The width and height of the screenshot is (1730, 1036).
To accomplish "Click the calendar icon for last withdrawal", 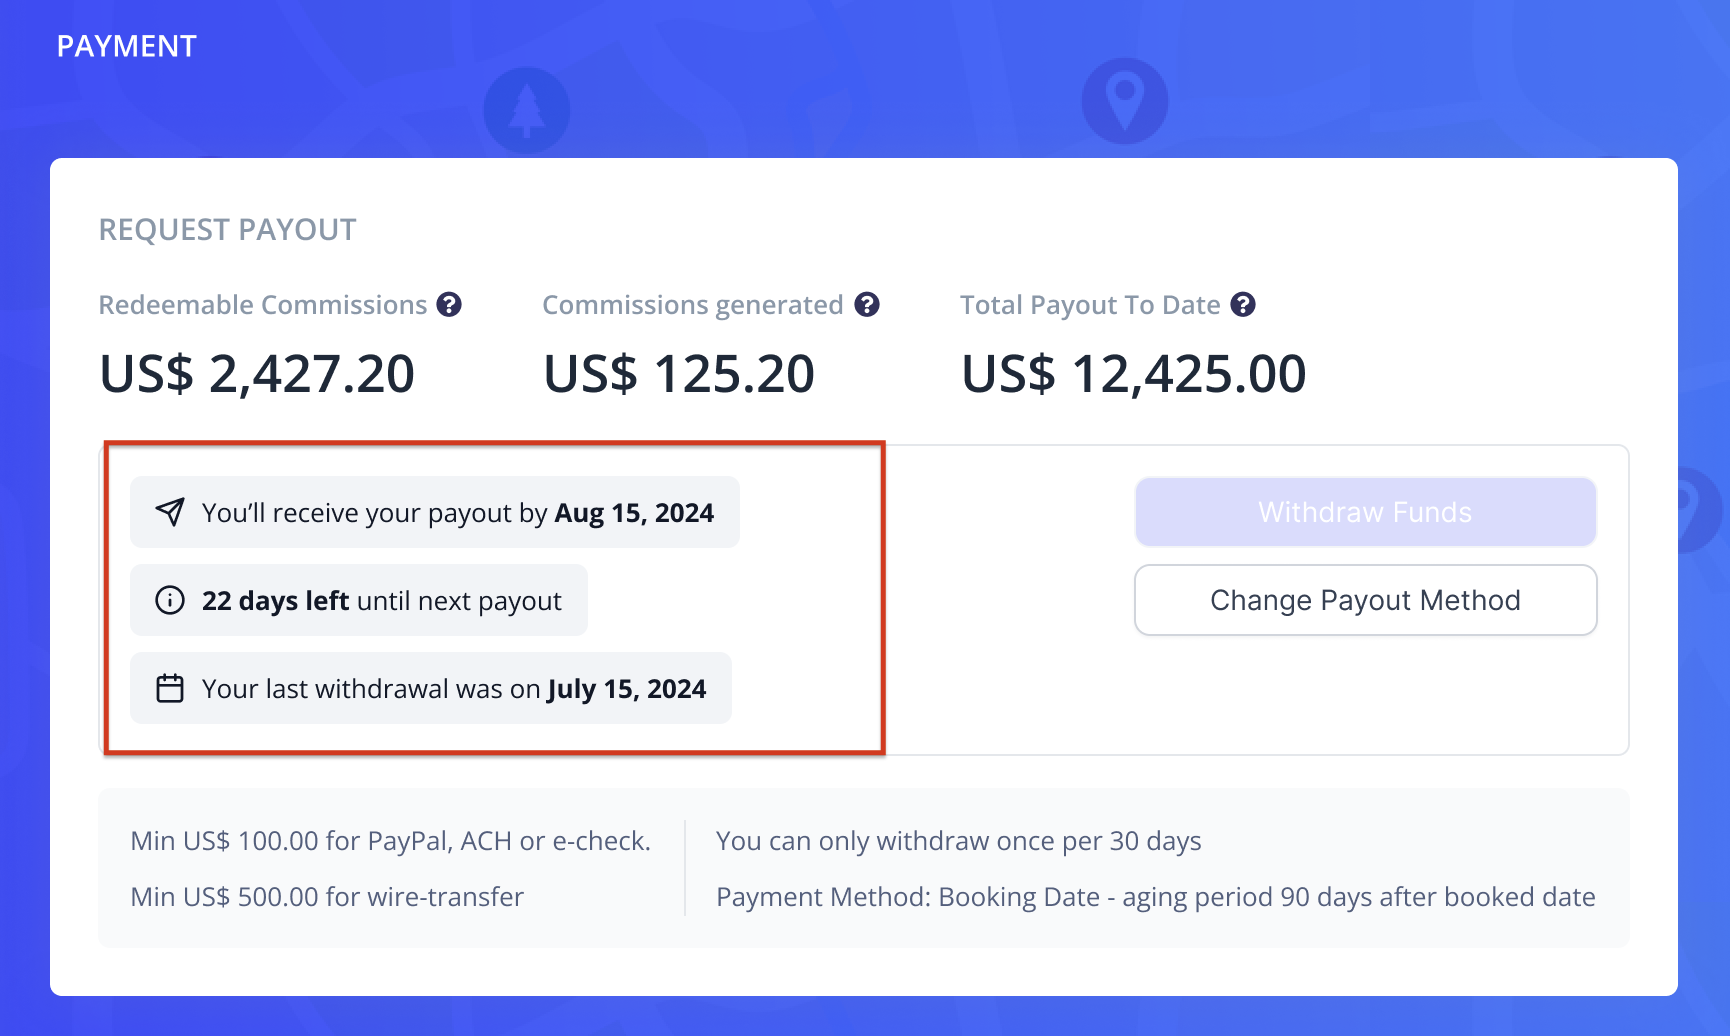I will 170,688.
